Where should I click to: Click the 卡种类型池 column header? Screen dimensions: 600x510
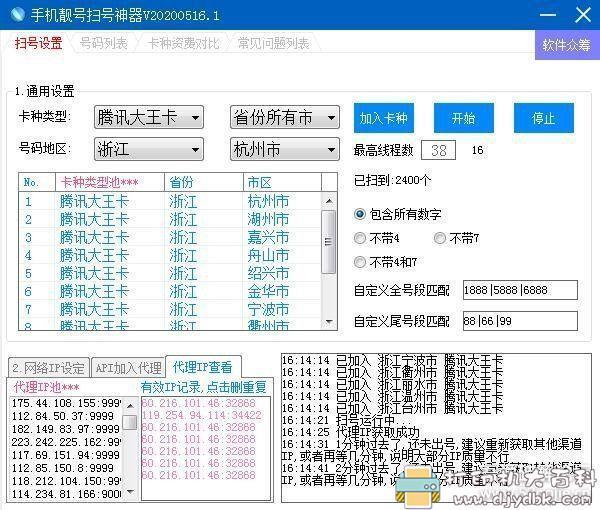[x=110, y=182]
